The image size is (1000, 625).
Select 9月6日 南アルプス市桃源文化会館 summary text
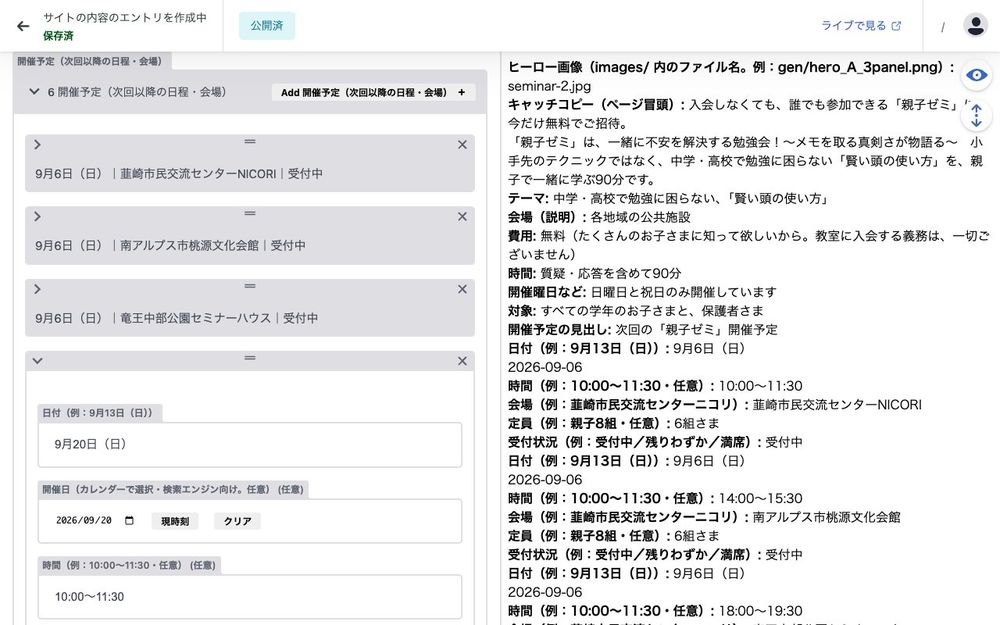170,246
